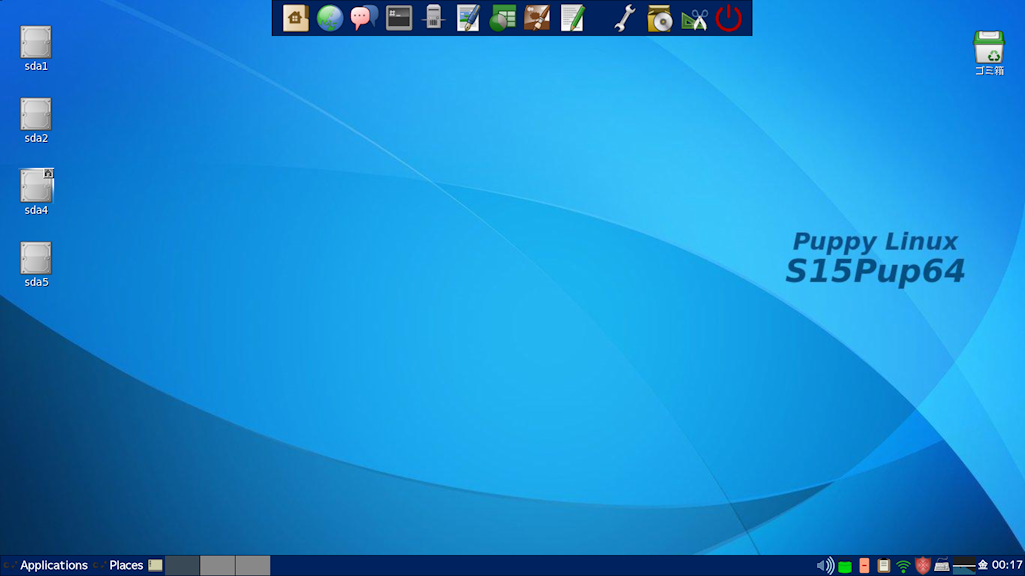This screenshot has height=576, width=1025.
Task: Open the clipboard manager tray icon
Action: pyautogui.click(x=884, y=566)
